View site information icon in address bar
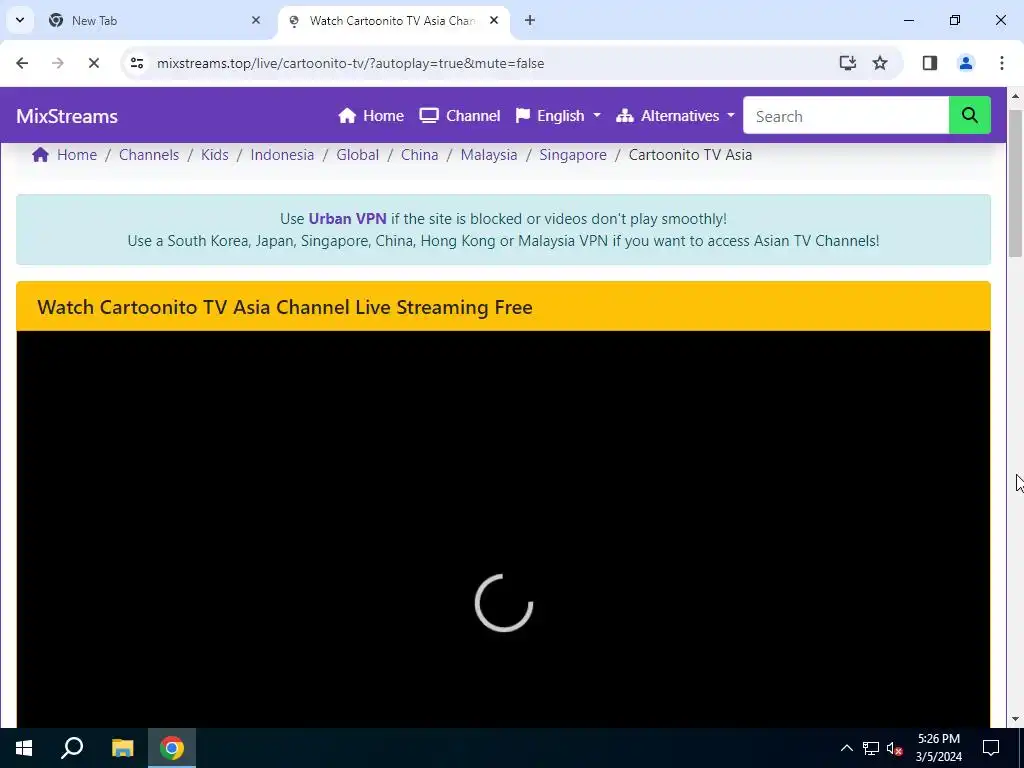 click(137, 63)
